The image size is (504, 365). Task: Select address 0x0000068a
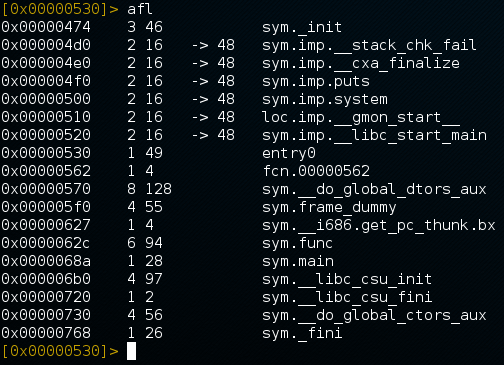click(46, 261)
